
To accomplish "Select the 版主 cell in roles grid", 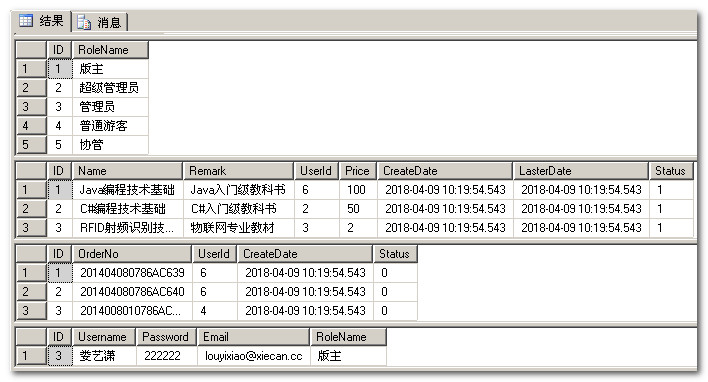I will (x=110, y=69).
